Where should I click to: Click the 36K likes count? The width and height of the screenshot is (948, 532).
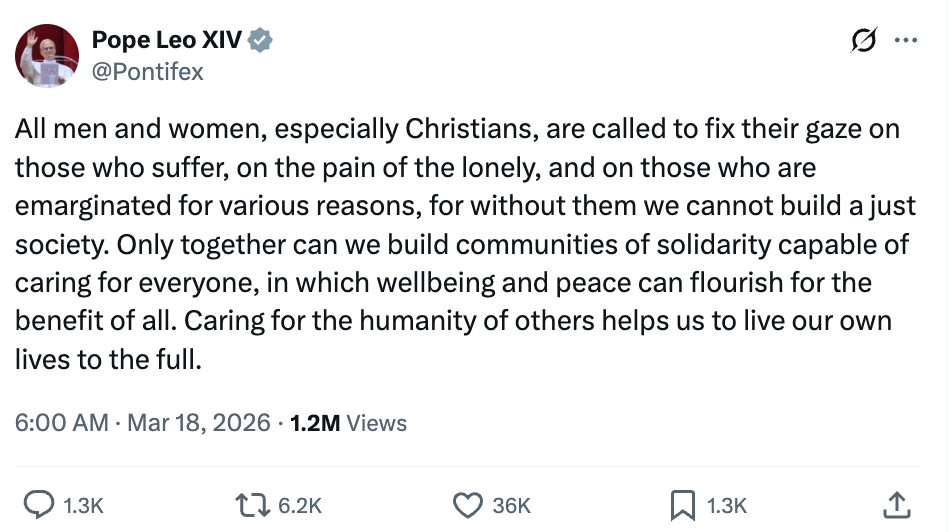point(511,506)
